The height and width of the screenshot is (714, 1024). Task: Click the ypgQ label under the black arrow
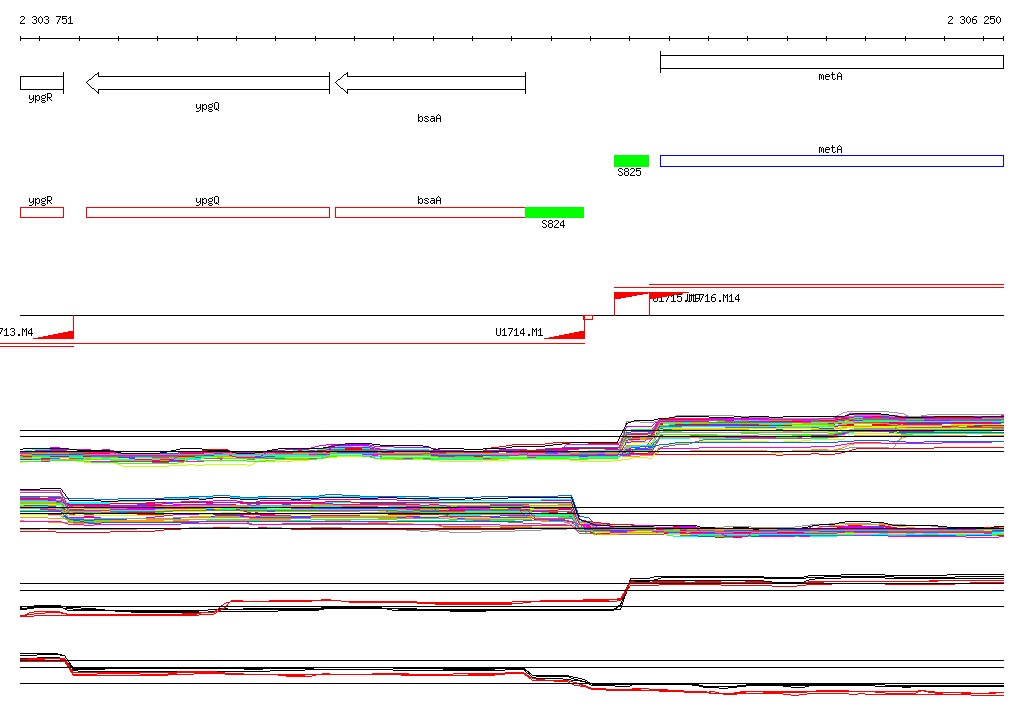coord(208,106)
